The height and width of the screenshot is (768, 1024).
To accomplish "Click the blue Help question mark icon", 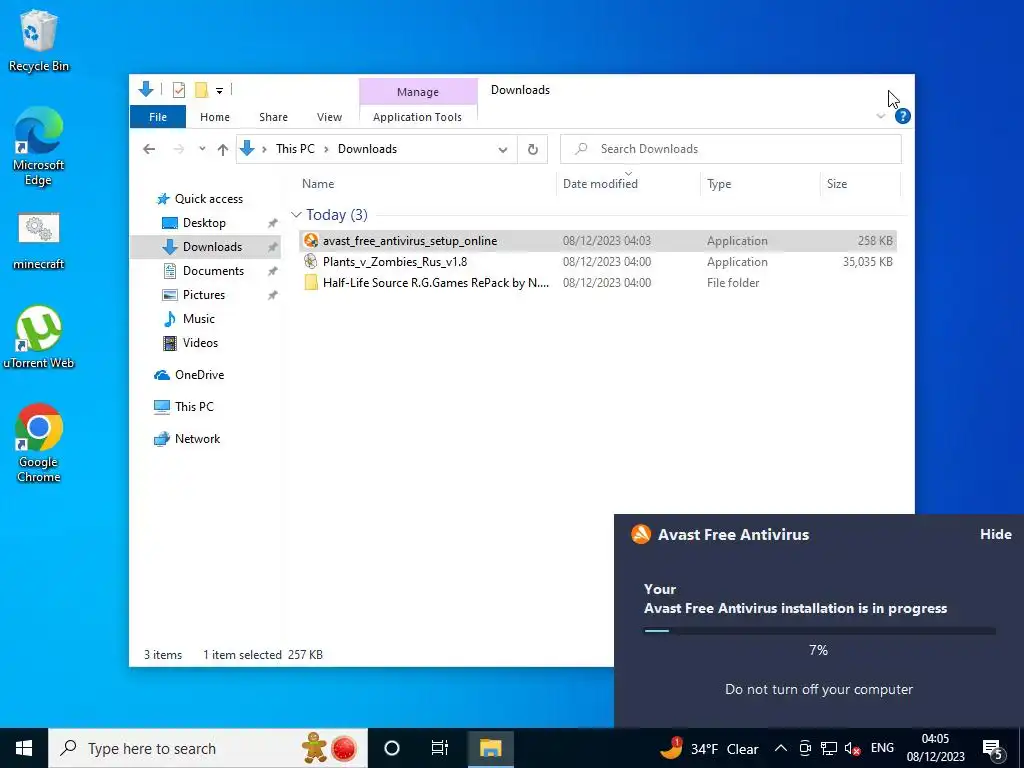I will pos(903,116).
